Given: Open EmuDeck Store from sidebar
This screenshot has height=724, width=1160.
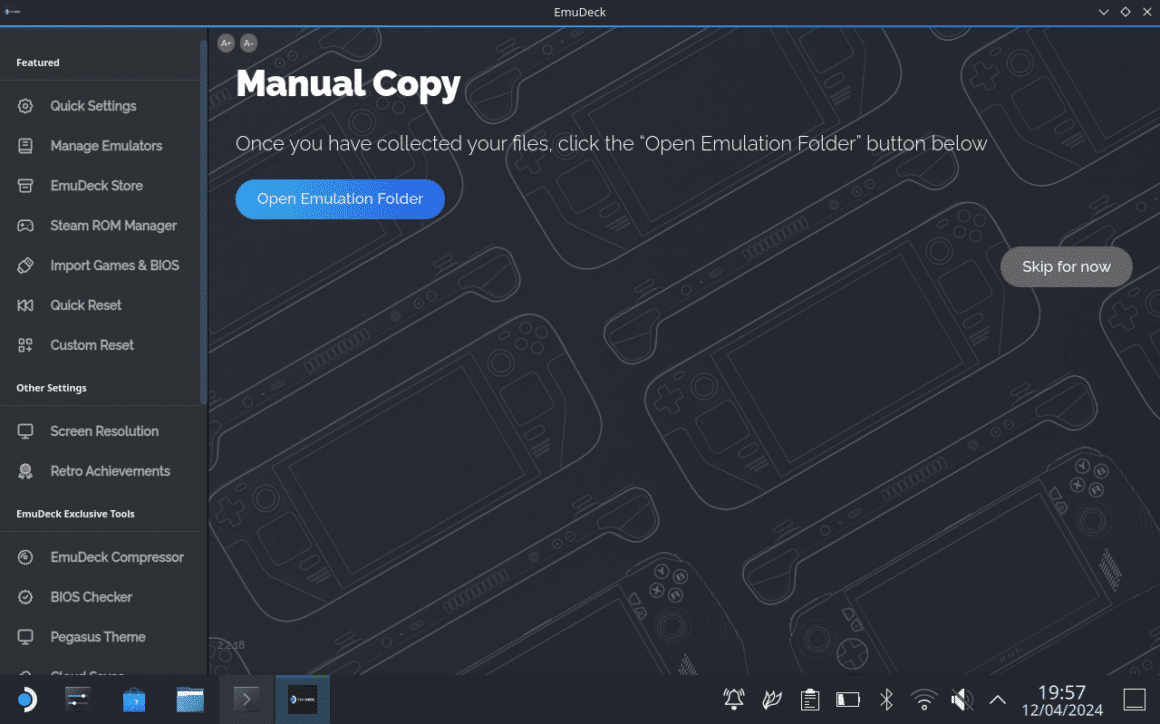Looking at the screenshot, I should point(97,186).
